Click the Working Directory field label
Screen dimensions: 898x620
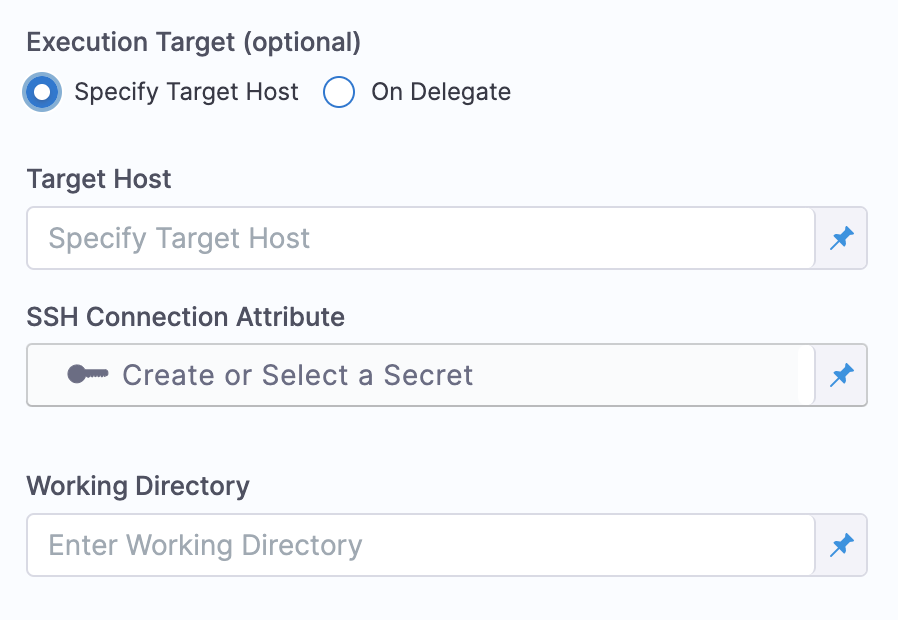coord(137,487)
